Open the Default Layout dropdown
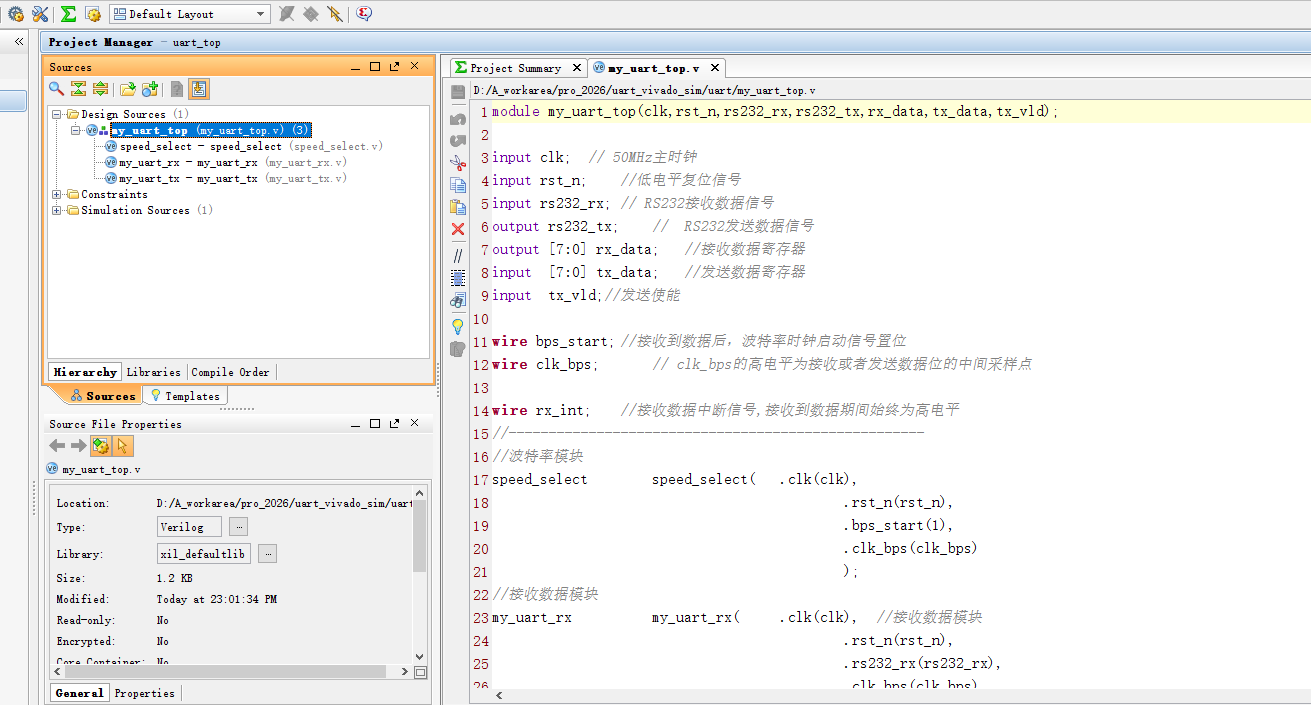This screenshot has height=705, width=1311. point(189,14)
